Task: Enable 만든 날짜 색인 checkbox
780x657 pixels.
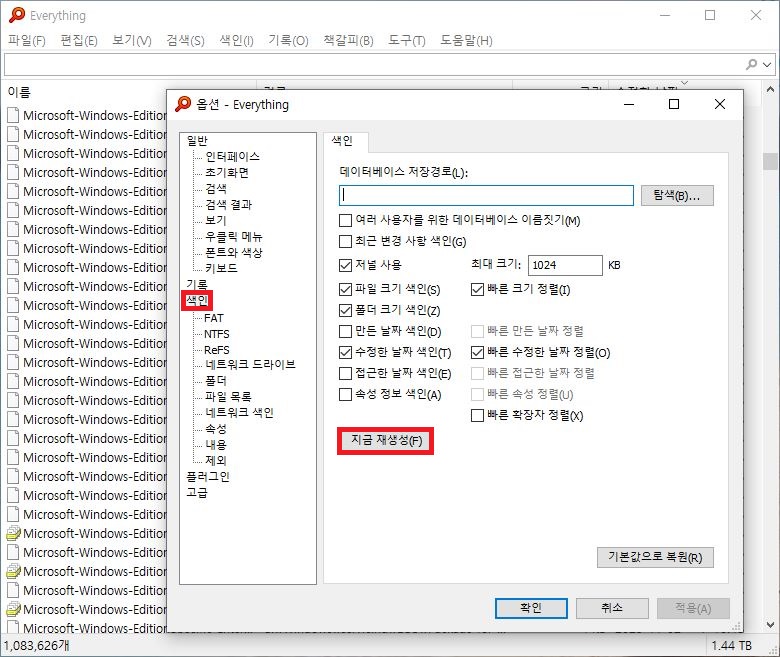Action: coord(345,331)
